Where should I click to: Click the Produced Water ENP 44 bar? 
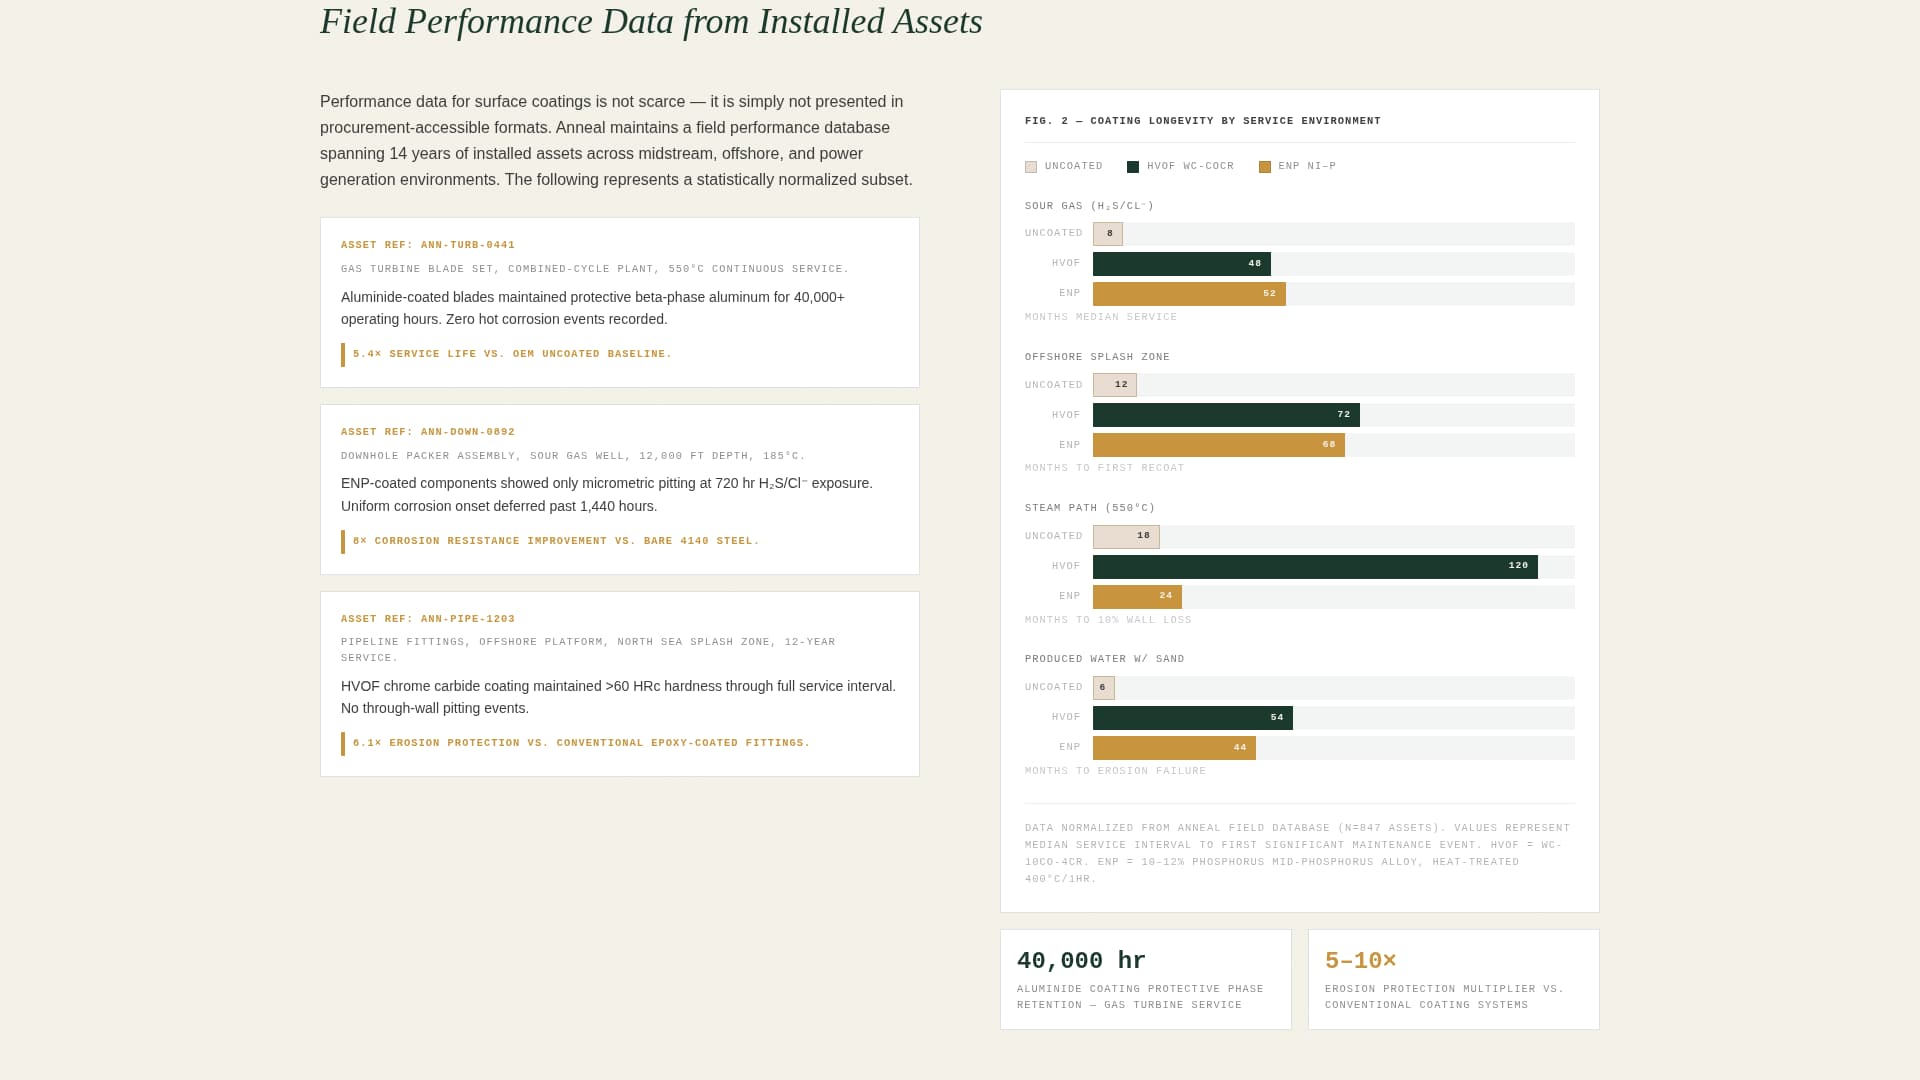tap(1174, 748)
